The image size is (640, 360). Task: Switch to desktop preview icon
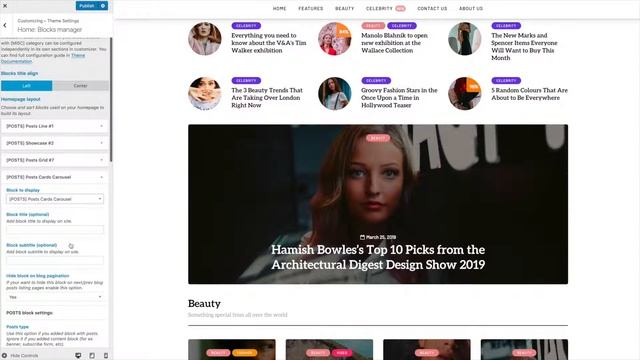pos(78,356)
